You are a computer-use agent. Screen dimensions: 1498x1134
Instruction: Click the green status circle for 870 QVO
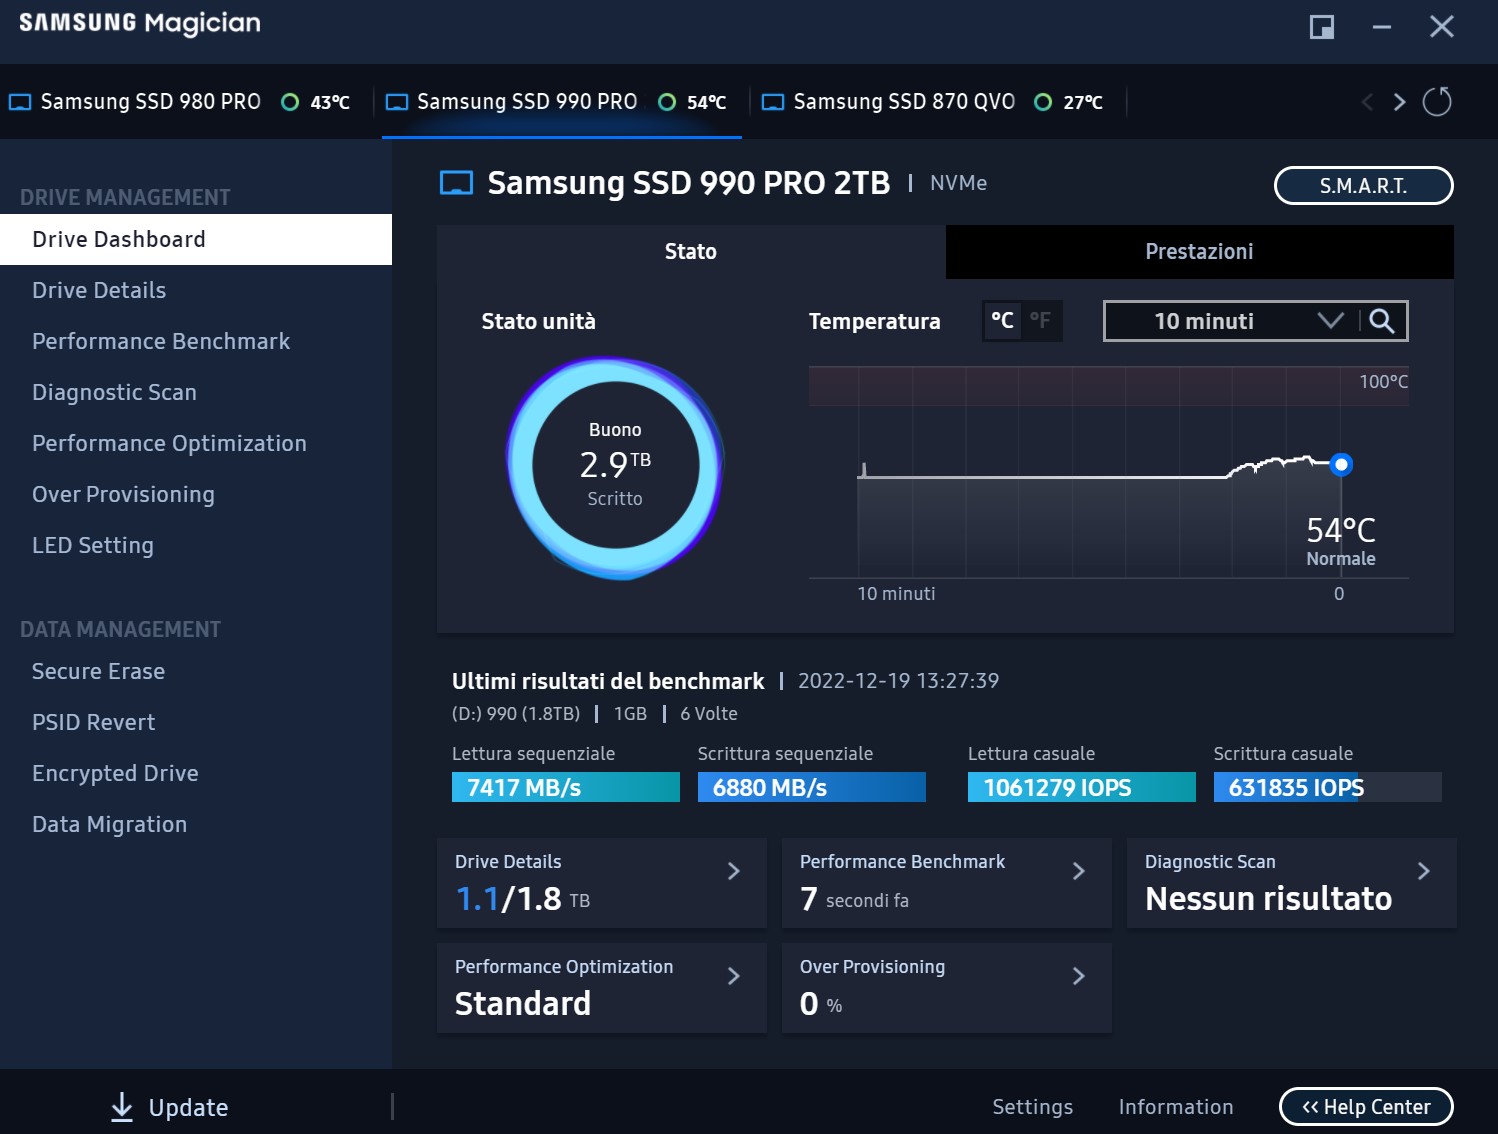tap(1043, 102)
